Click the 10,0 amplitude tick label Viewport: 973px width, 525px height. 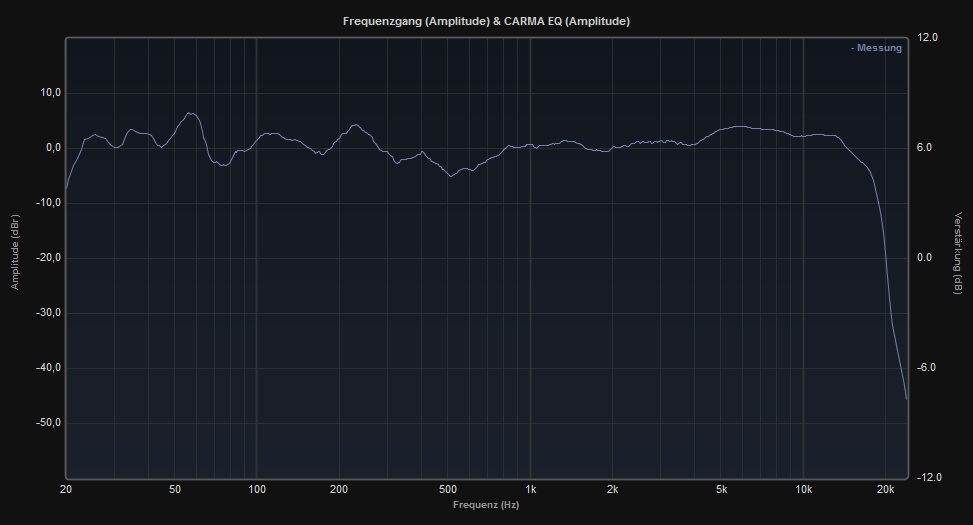click(49, 93)
